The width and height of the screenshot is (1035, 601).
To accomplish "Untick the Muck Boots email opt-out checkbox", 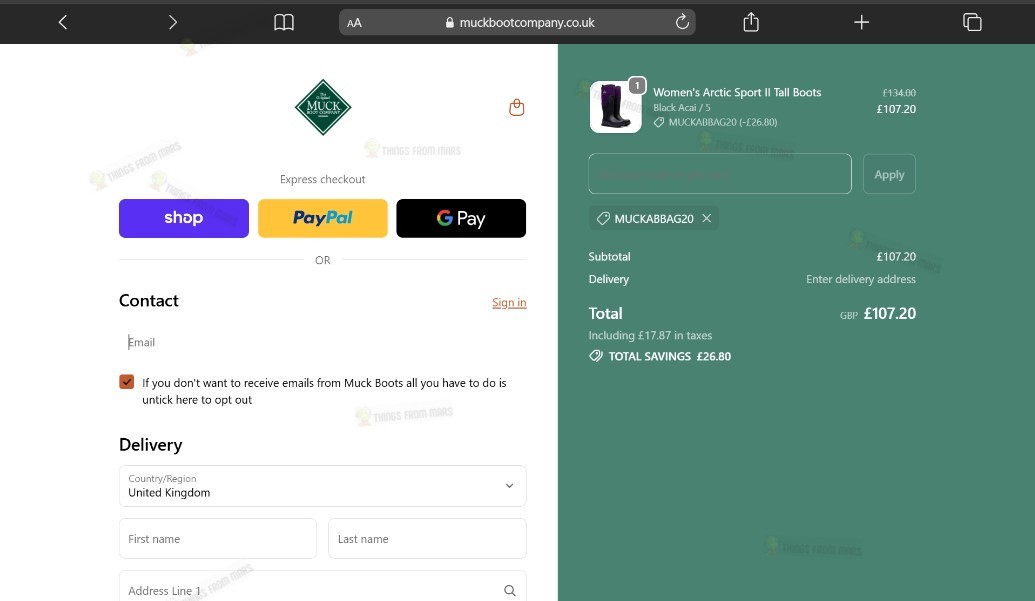I will 127,382.
